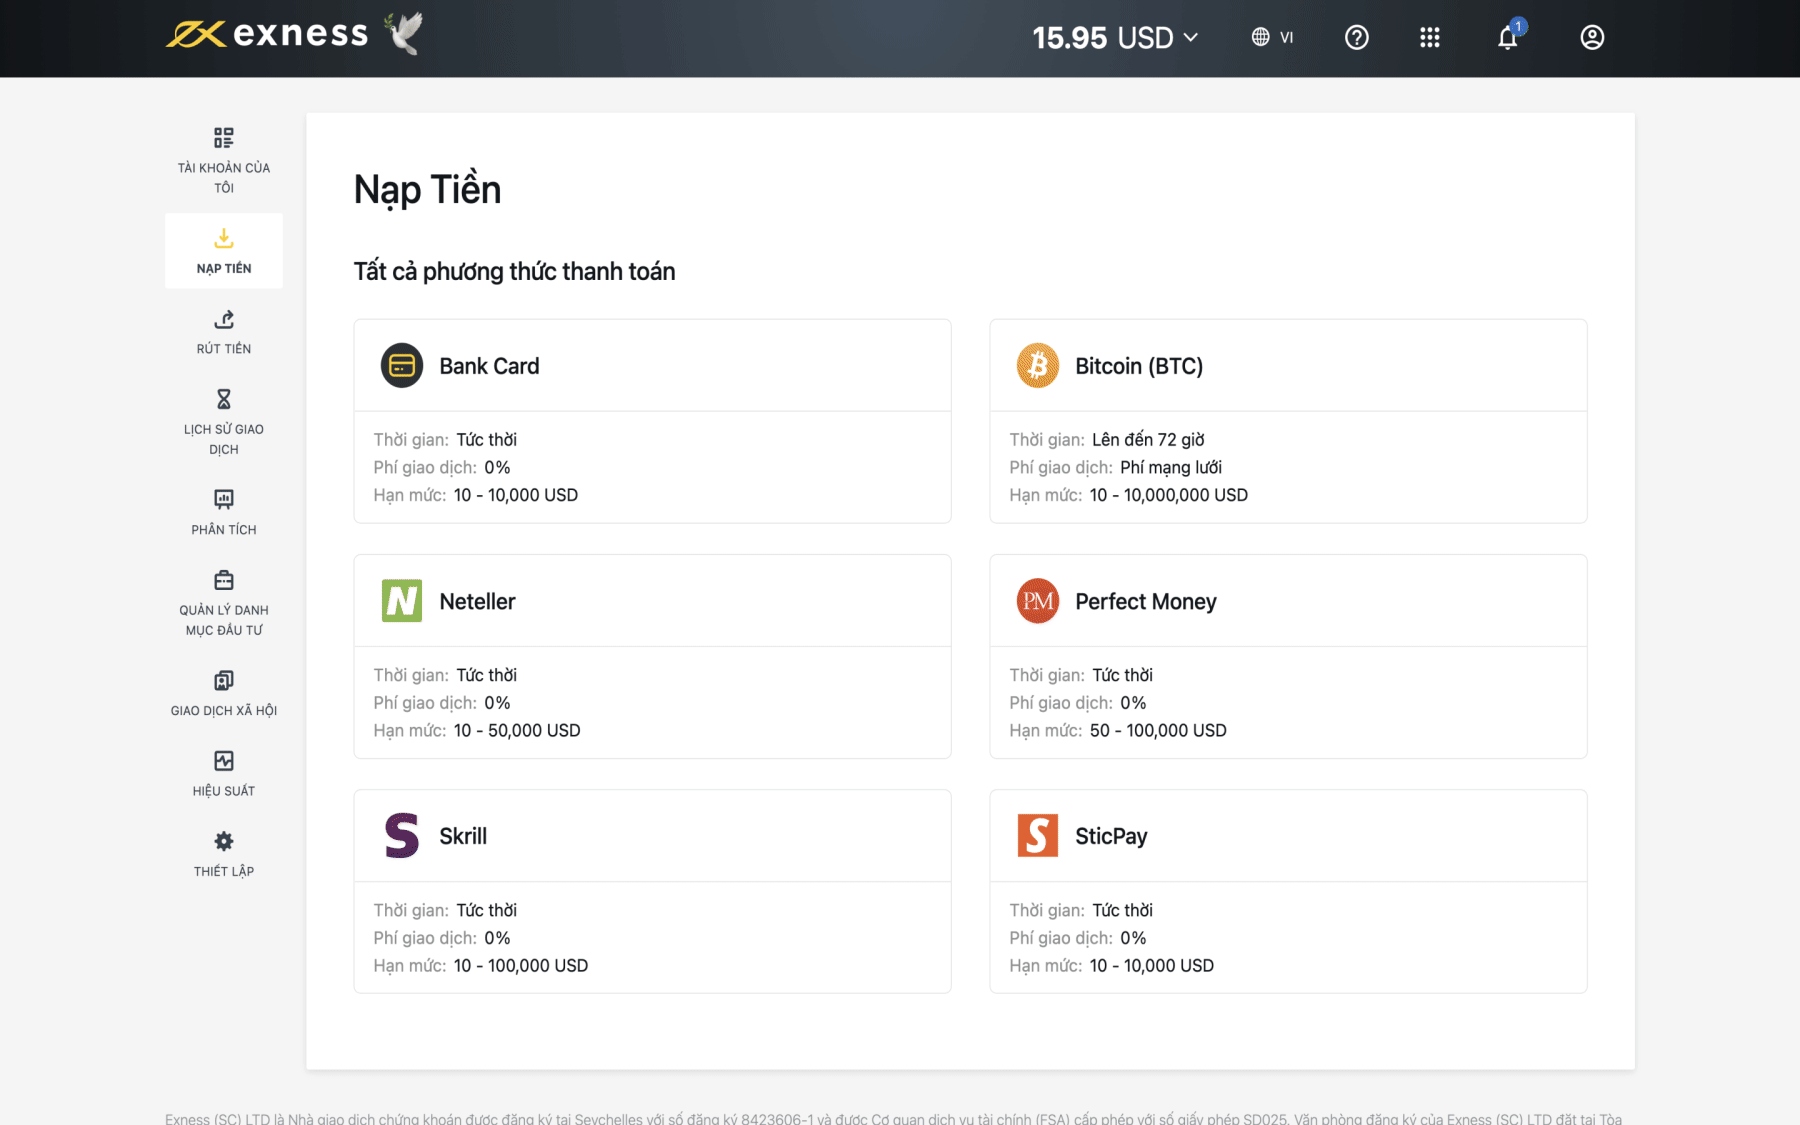
Task: Open PHÂN TÍCH menu item
Action: click(x=224, y=529)
